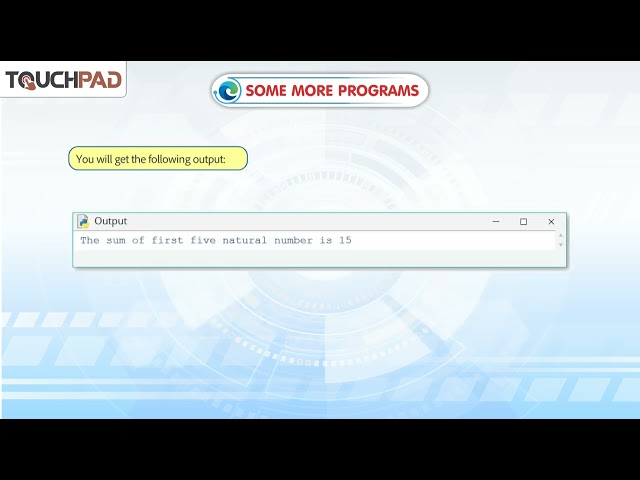Click the word 'first' in the output line

click(x=167, y=240)
